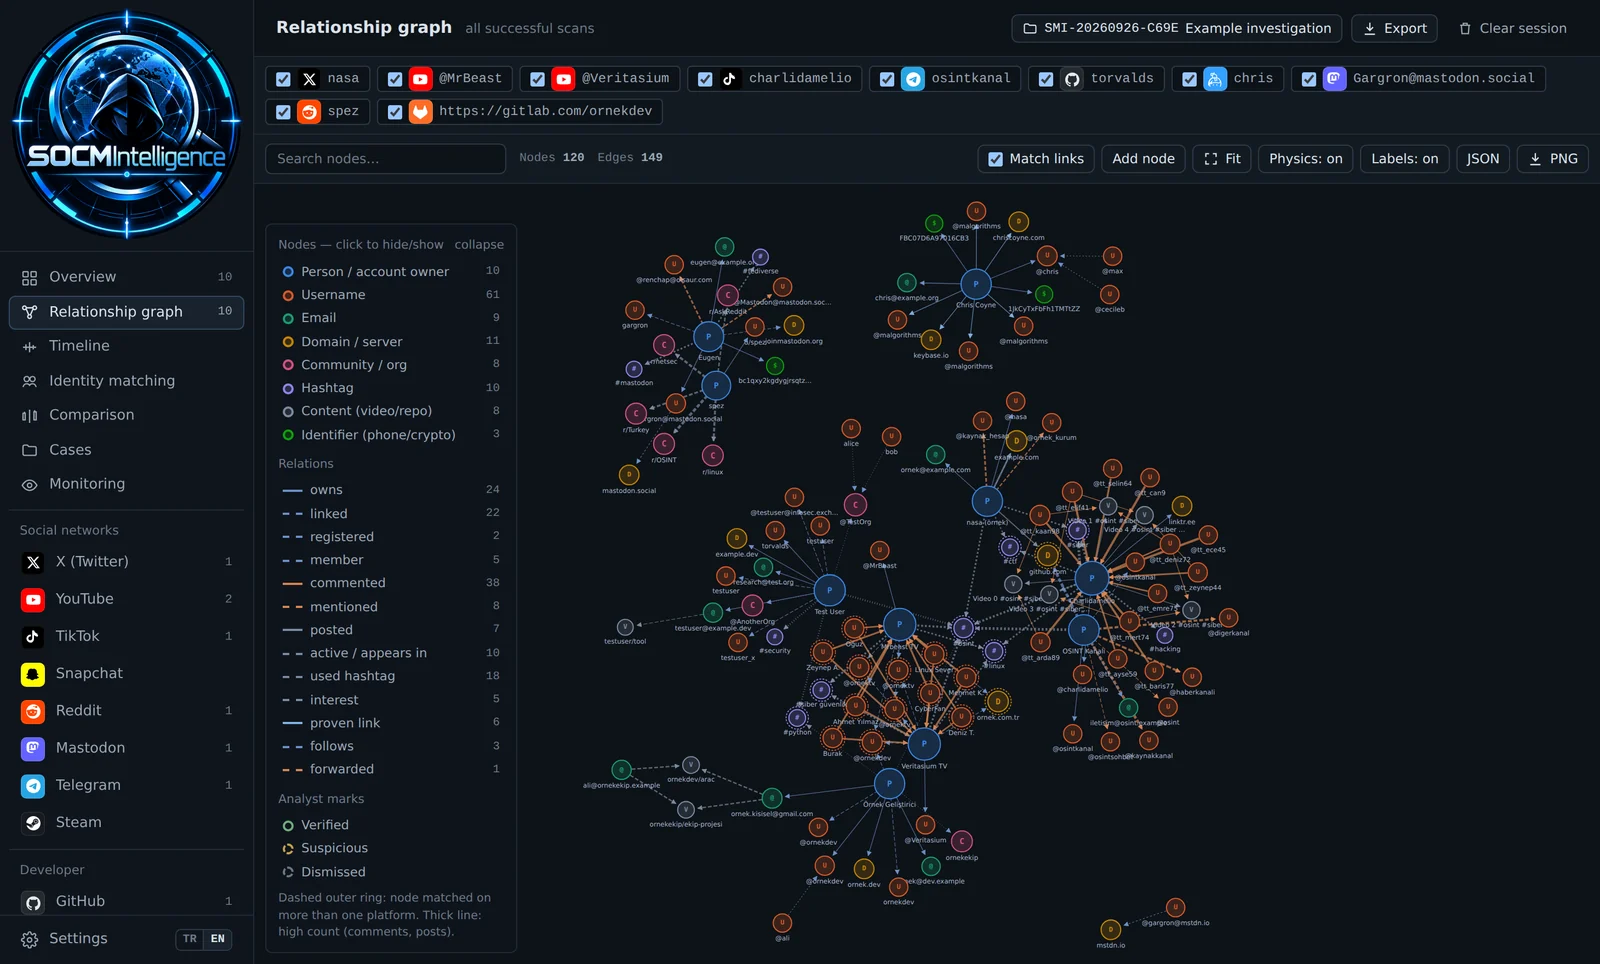This screenshot has height=964, width=1600.
Task: Uncheck the nasa account checkbox
Action: [x=283, y=79]
